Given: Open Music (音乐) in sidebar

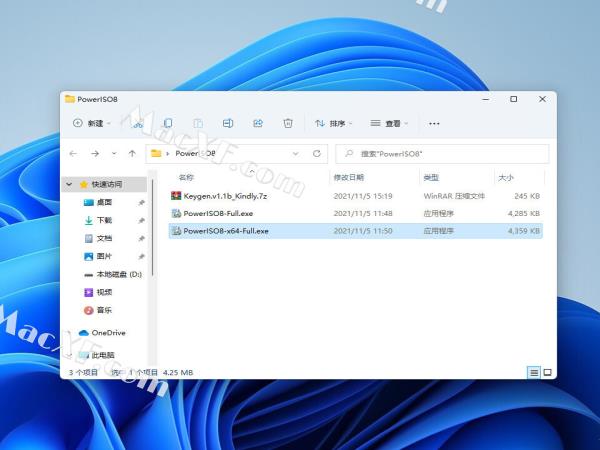Looking at the screenshot, I should point(104,310).
